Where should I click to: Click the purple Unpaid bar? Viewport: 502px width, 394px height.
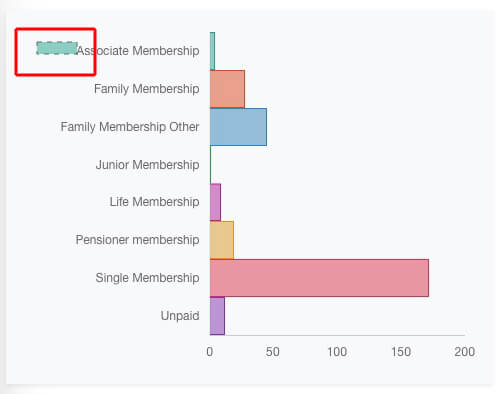217,316
